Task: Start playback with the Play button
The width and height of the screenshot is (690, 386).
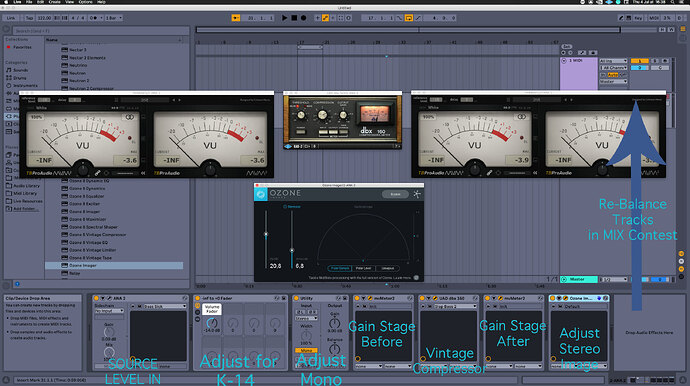Action: [x=284, y=18]
